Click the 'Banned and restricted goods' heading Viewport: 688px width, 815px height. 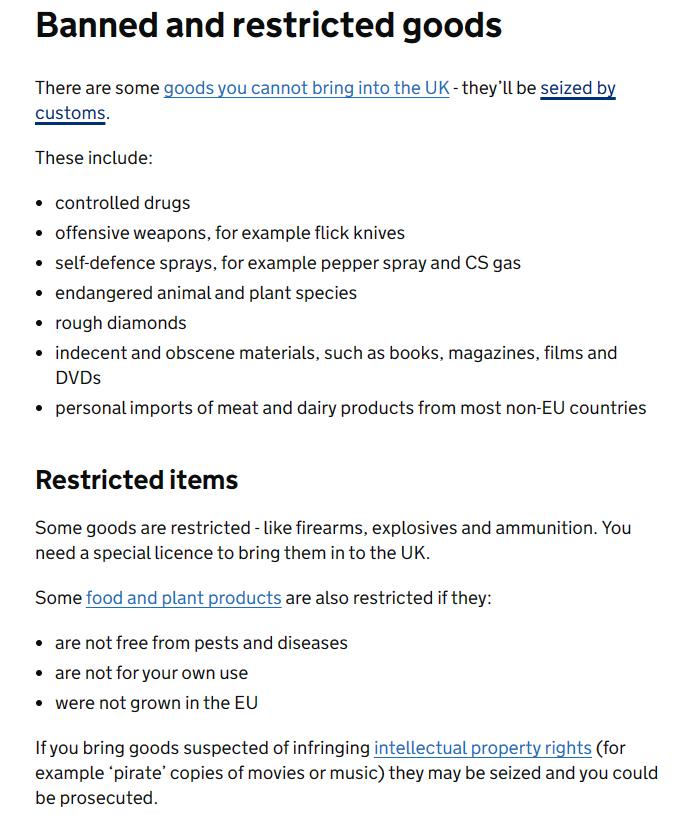(268, 25)
